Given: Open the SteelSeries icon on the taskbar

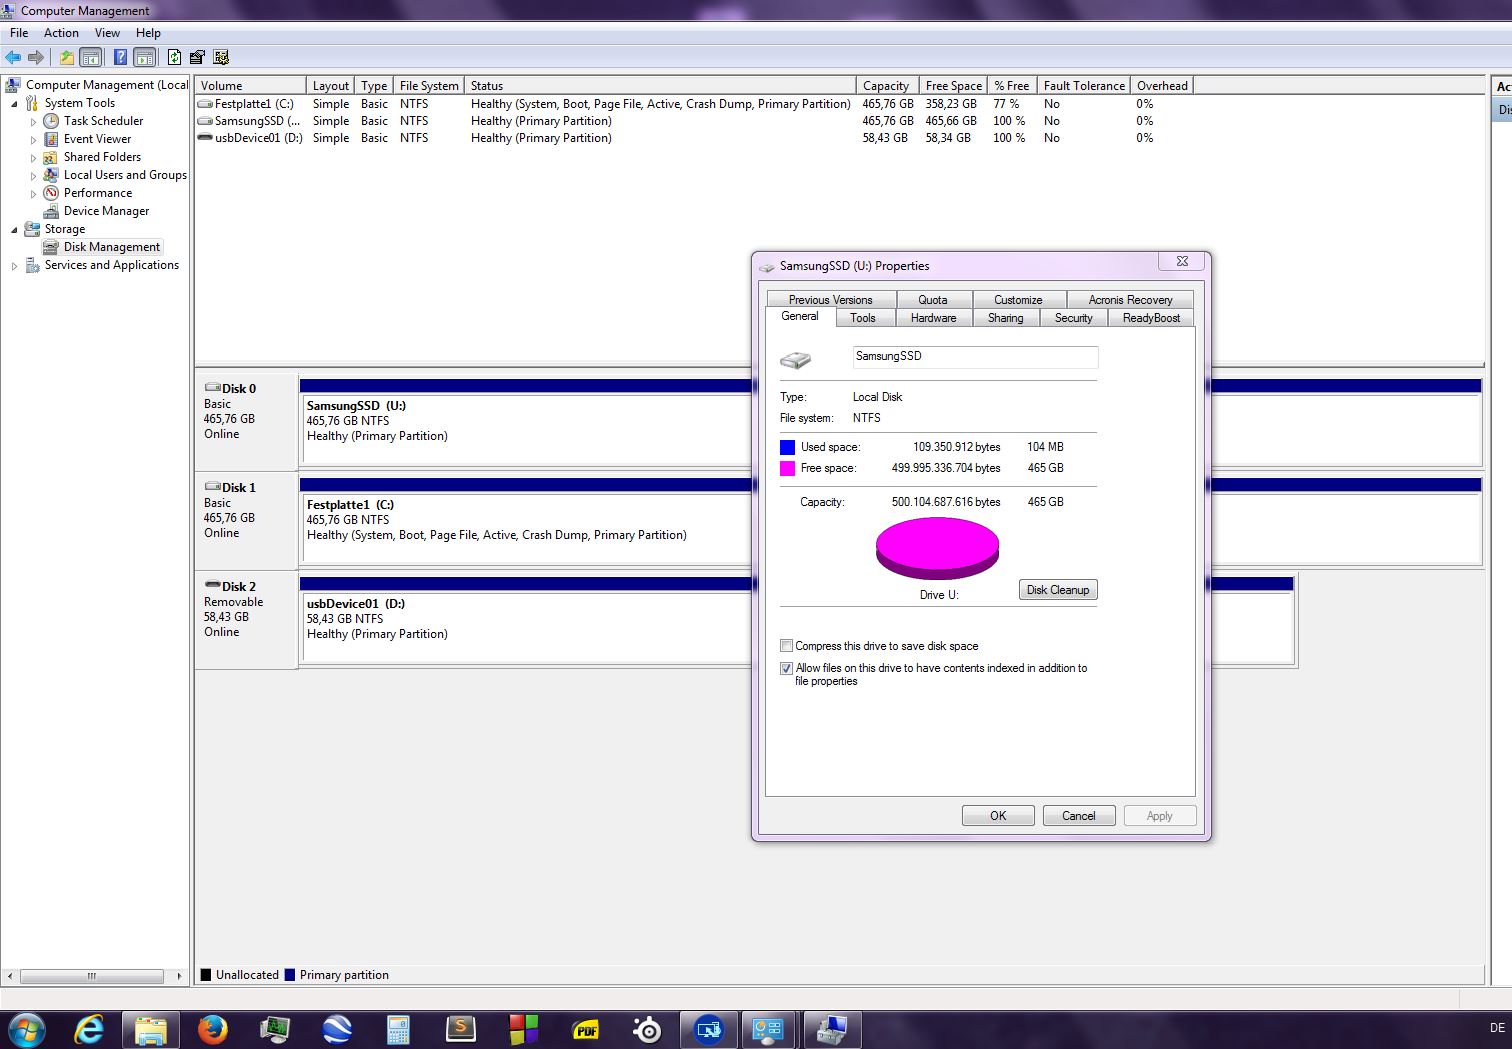Looking at the screenshot, I should tap(648, 1029).
